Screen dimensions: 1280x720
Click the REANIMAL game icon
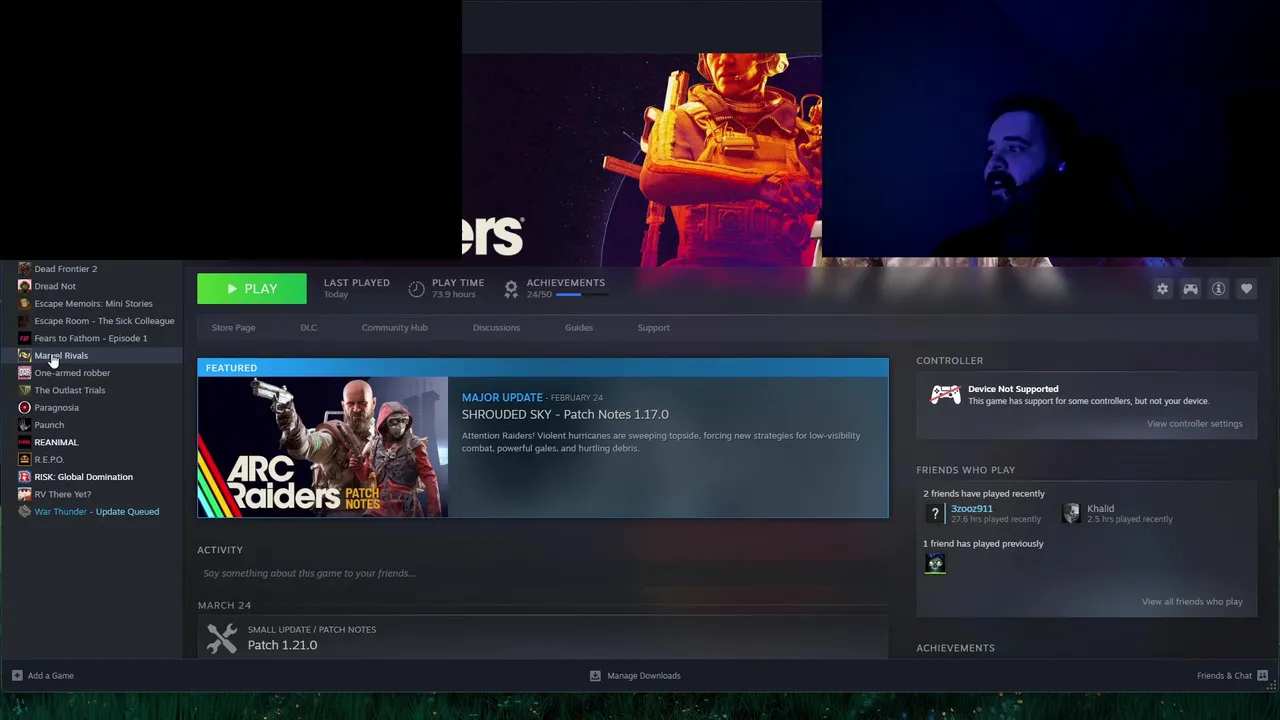pyautogui.click(x=25, y=442)
